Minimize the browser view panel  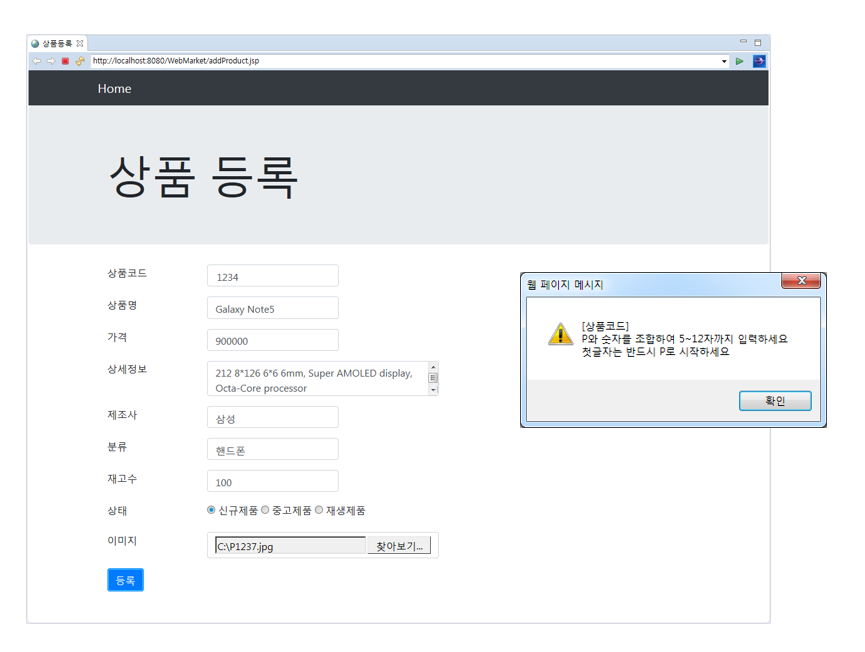(x=743, y=41)
